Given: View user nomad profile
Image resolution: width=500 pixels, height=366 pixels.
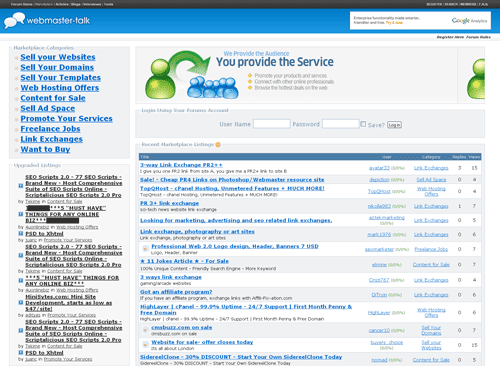Looking at the screenshot, I should click(x=379, y=360).
